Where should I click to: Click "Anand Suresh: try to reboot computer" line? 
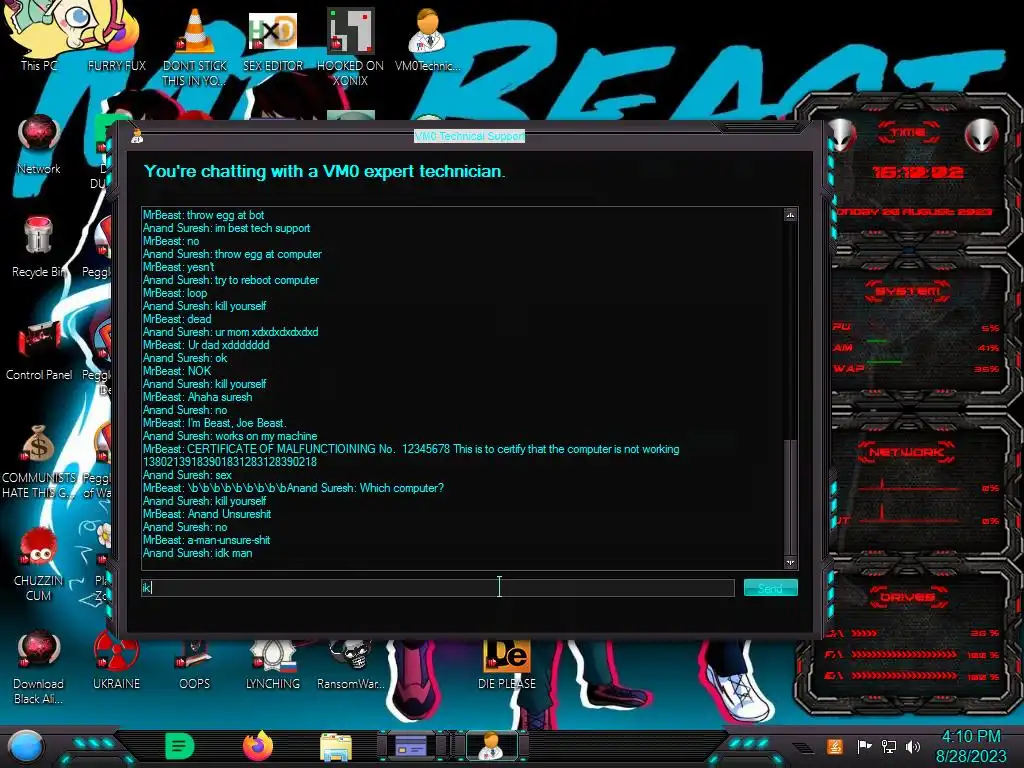[x=231, y=280]
